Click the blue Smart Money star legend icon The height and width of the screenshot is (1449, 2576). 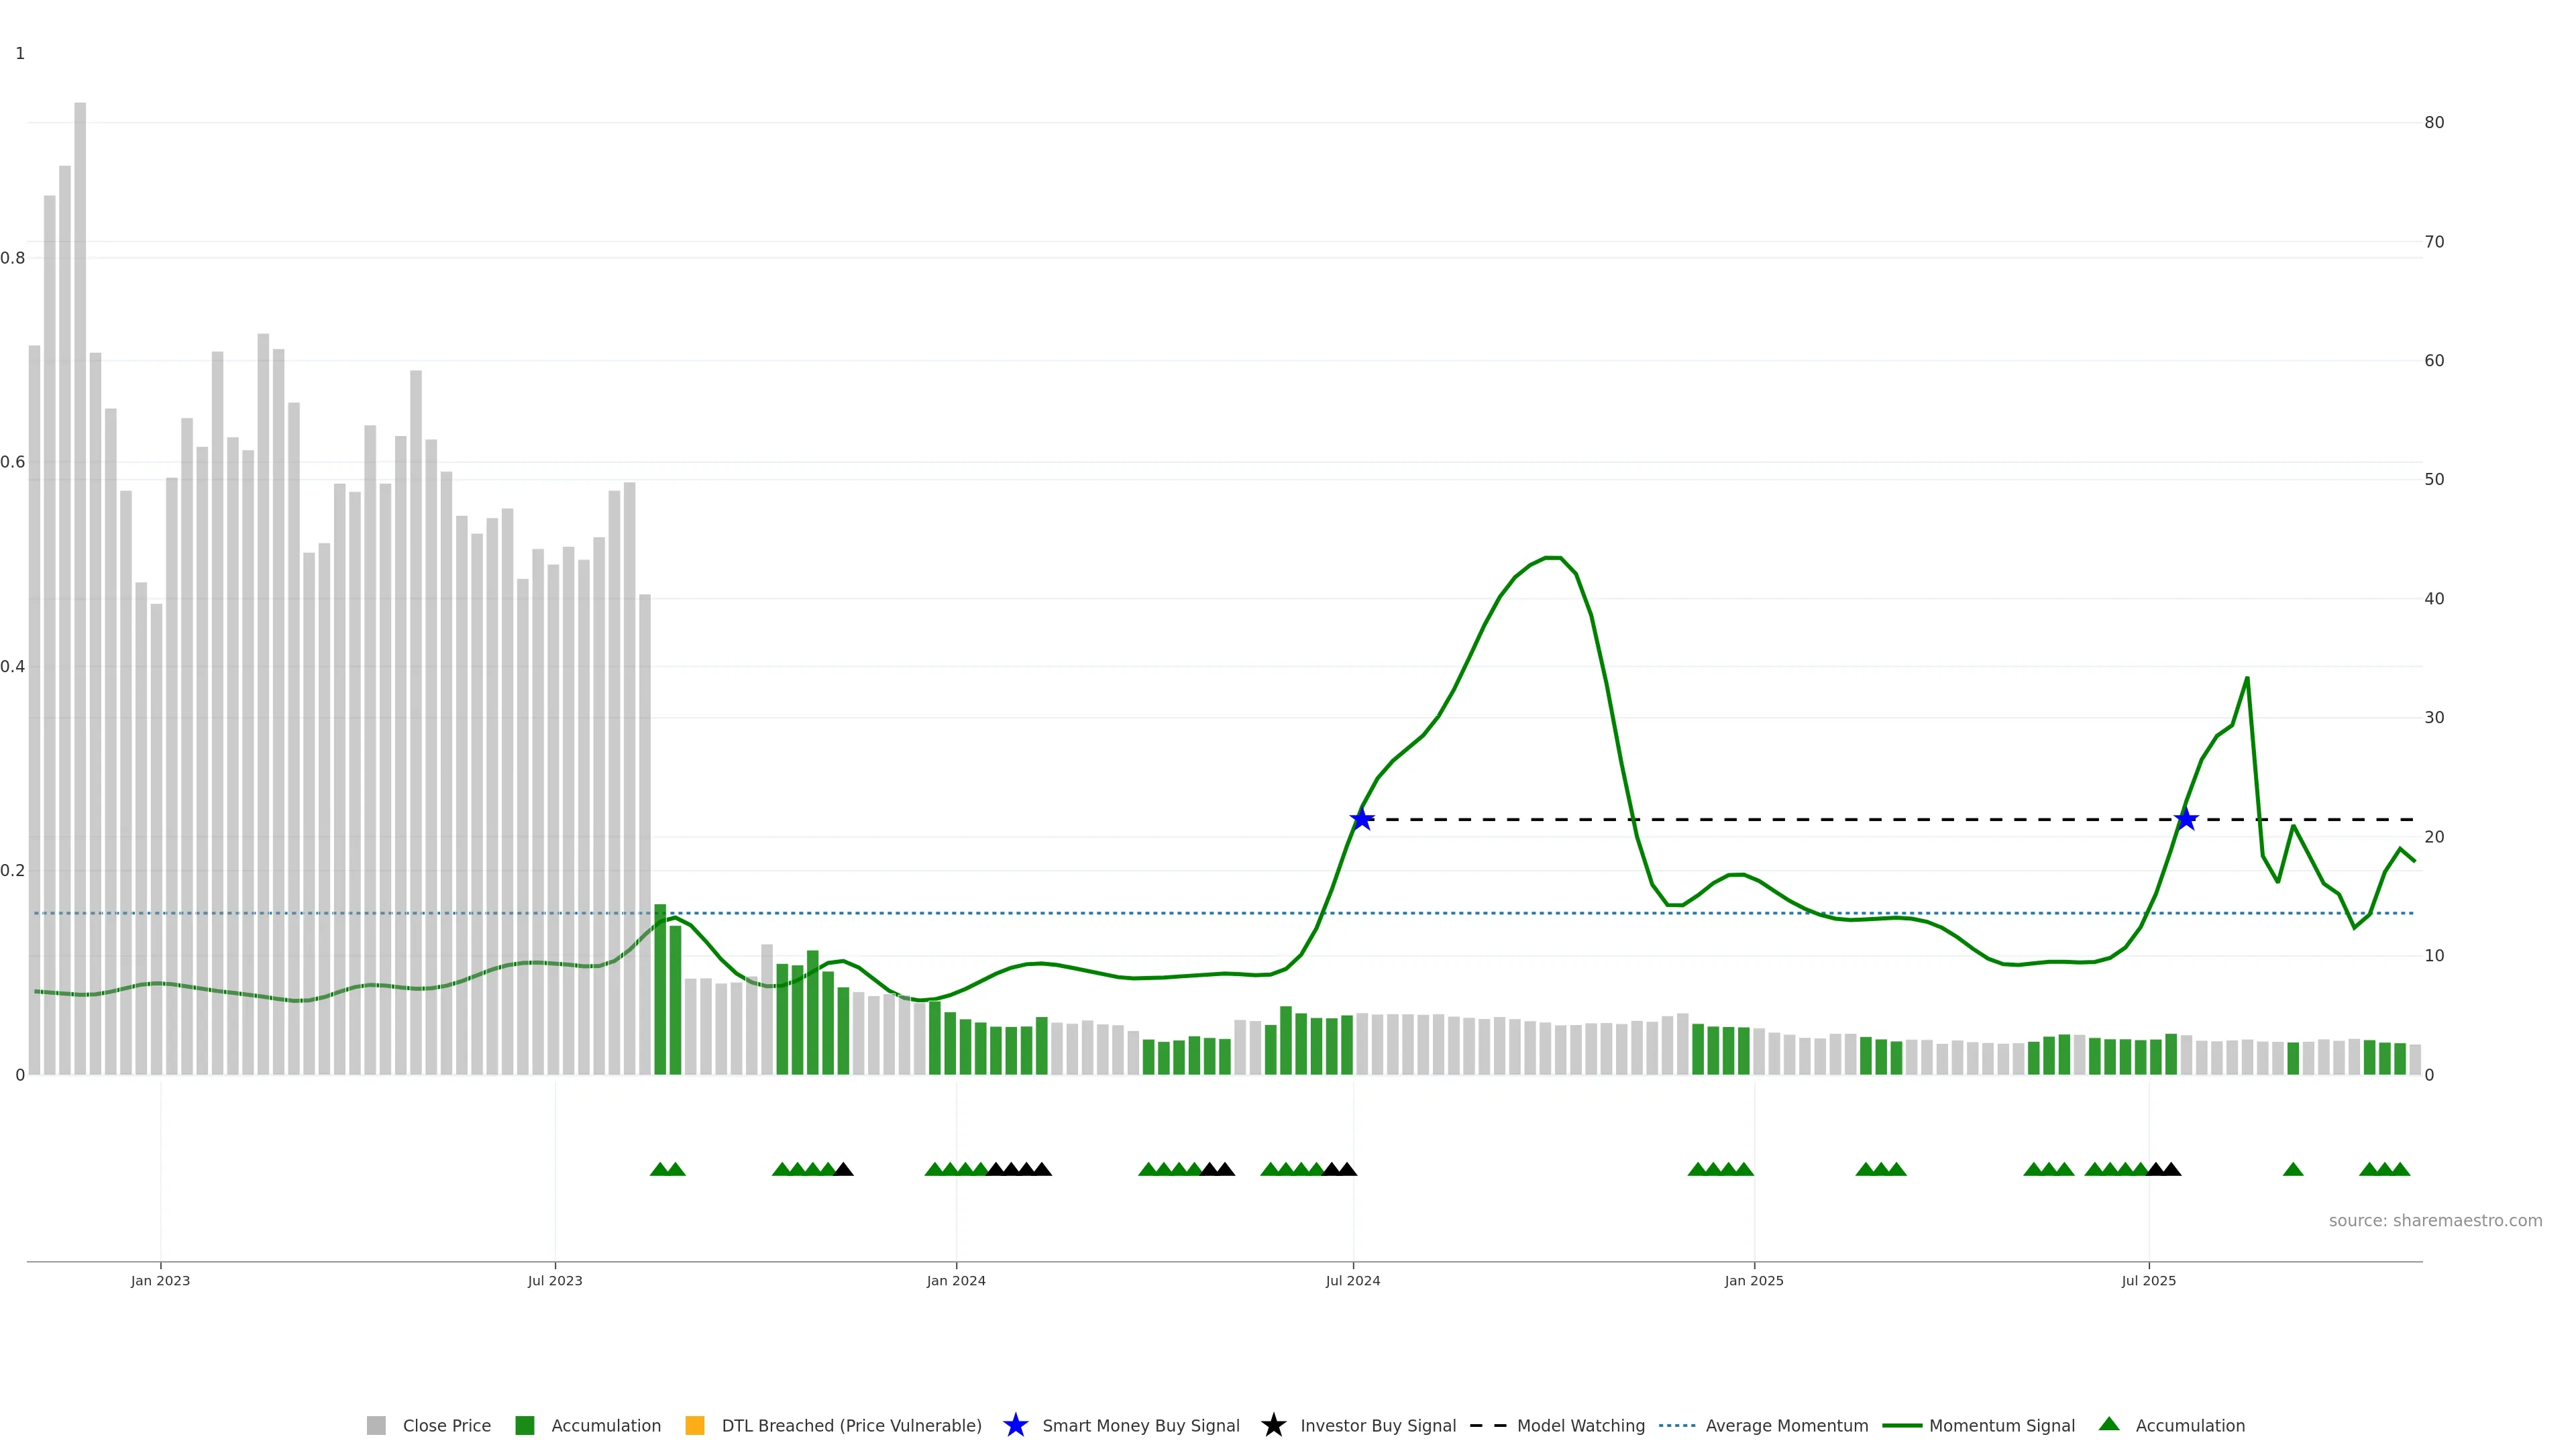(x=1015, y=1425)
